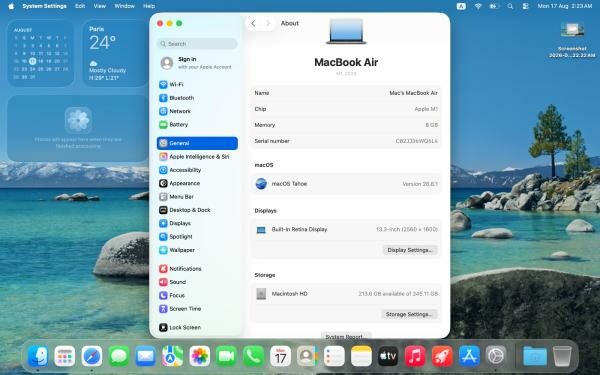Open Notifications settings
Image resolution: width=600 pixels, height=375 pixels.
pyautogui.click(x=197, y=269)
